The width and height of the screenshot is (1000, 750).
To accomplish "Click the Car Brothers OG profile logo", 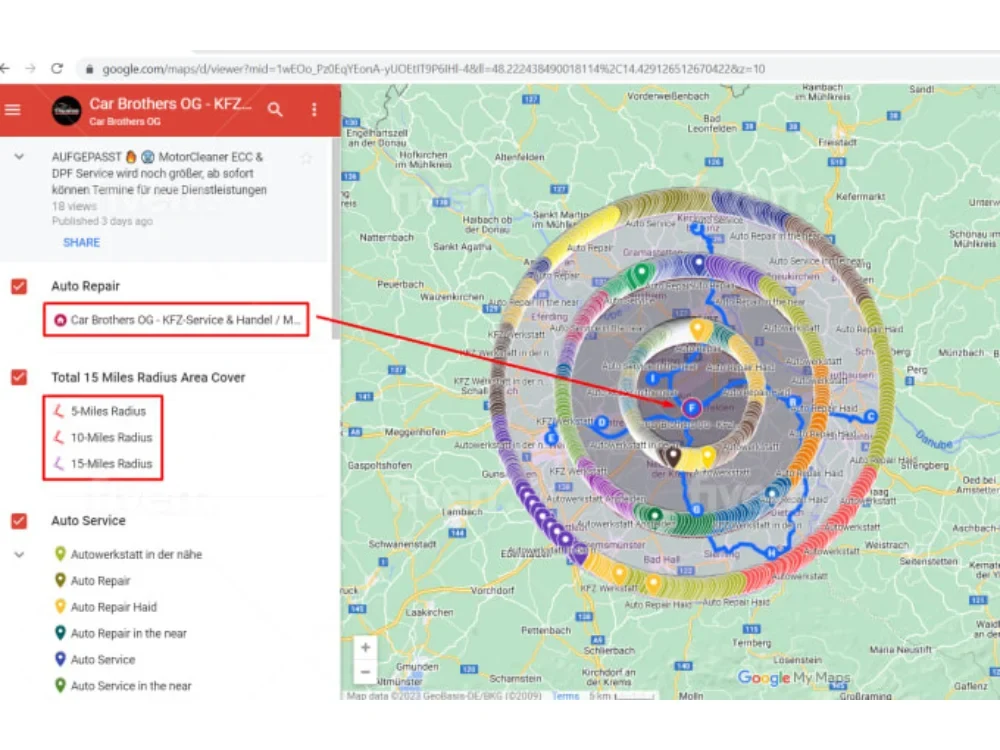I will click(x=66, y=110).
